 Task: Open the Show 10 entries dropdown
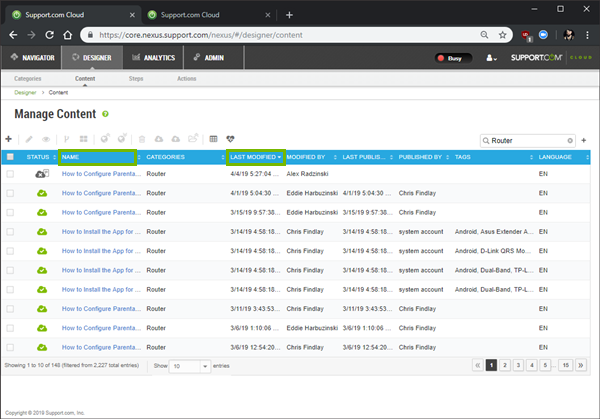pyautogui.click(x=190, y=366)
